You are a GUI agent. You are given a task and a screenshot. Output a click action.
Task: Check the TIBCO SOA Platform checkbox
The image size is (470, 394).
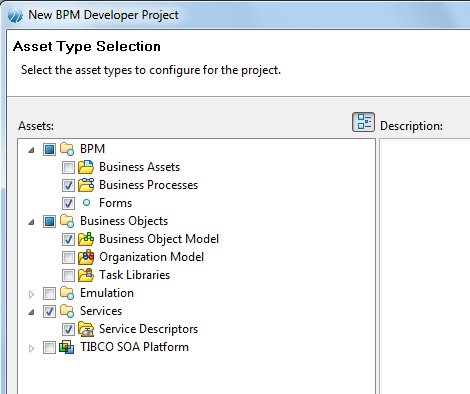49,348
